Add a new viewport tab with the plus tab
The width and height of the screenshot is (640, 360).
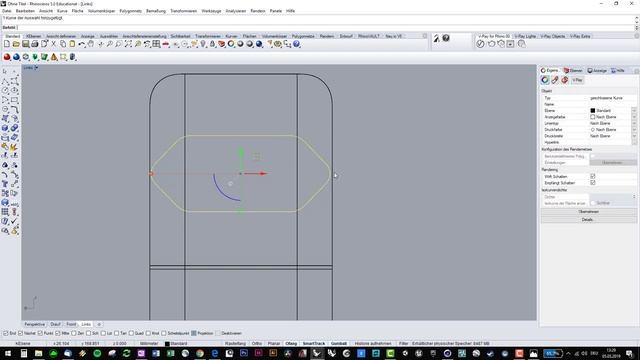pos(99,324)
